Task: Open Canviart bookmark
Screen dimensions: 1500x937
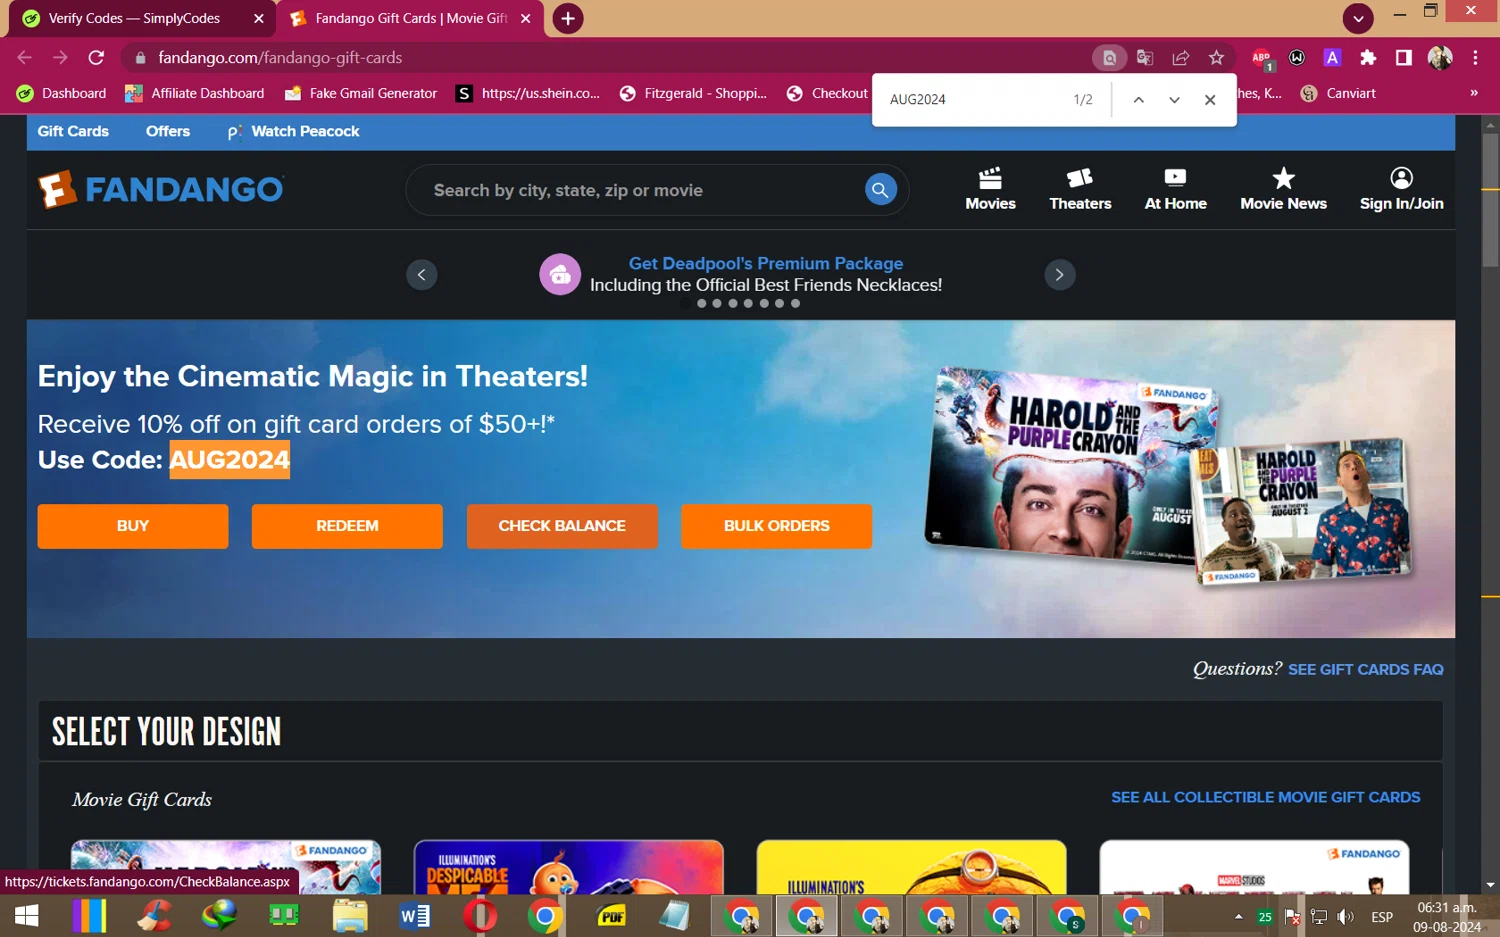Action: click(1338, 93)
